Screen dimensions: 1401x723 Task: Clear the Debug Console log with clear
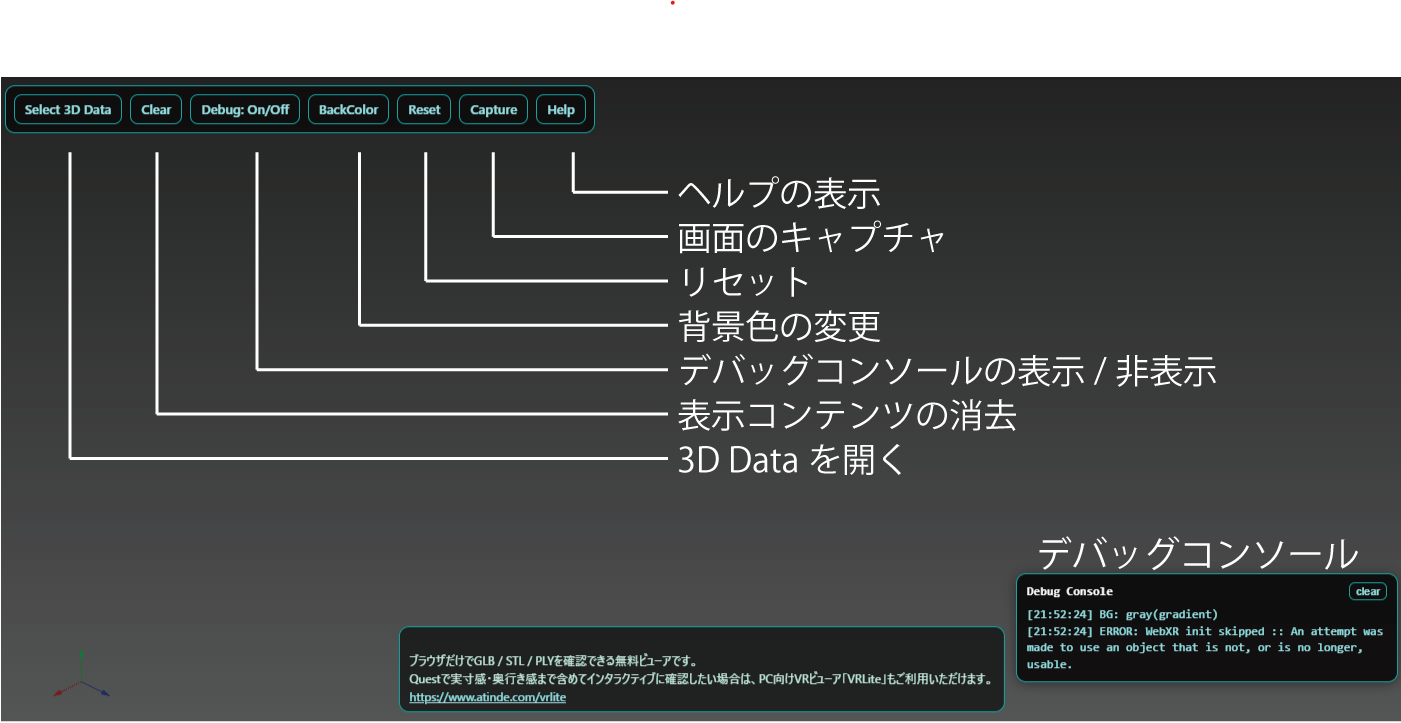[x=1367, y=591]
